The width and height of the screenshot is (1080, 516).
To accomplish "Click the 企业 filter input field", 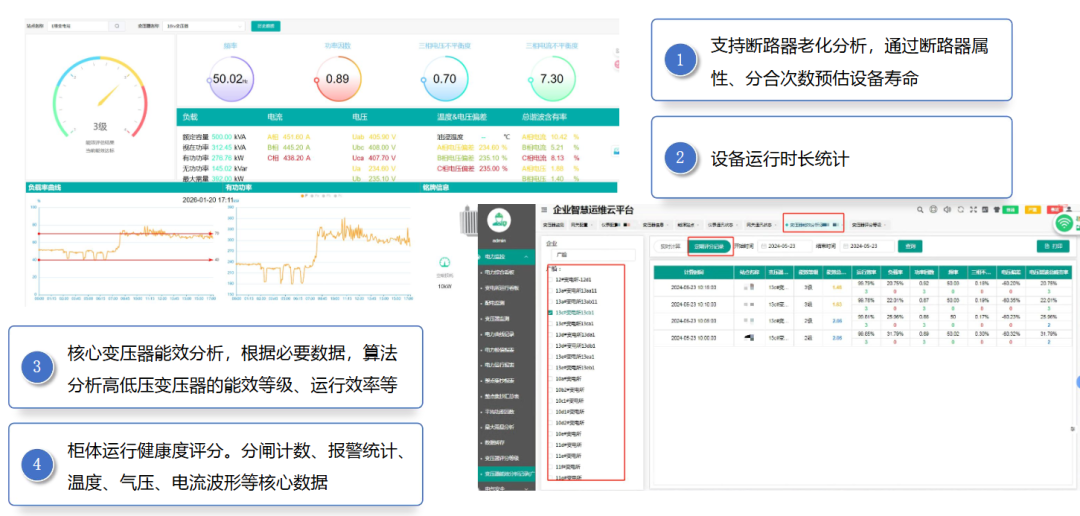I will tap(593, 255).
